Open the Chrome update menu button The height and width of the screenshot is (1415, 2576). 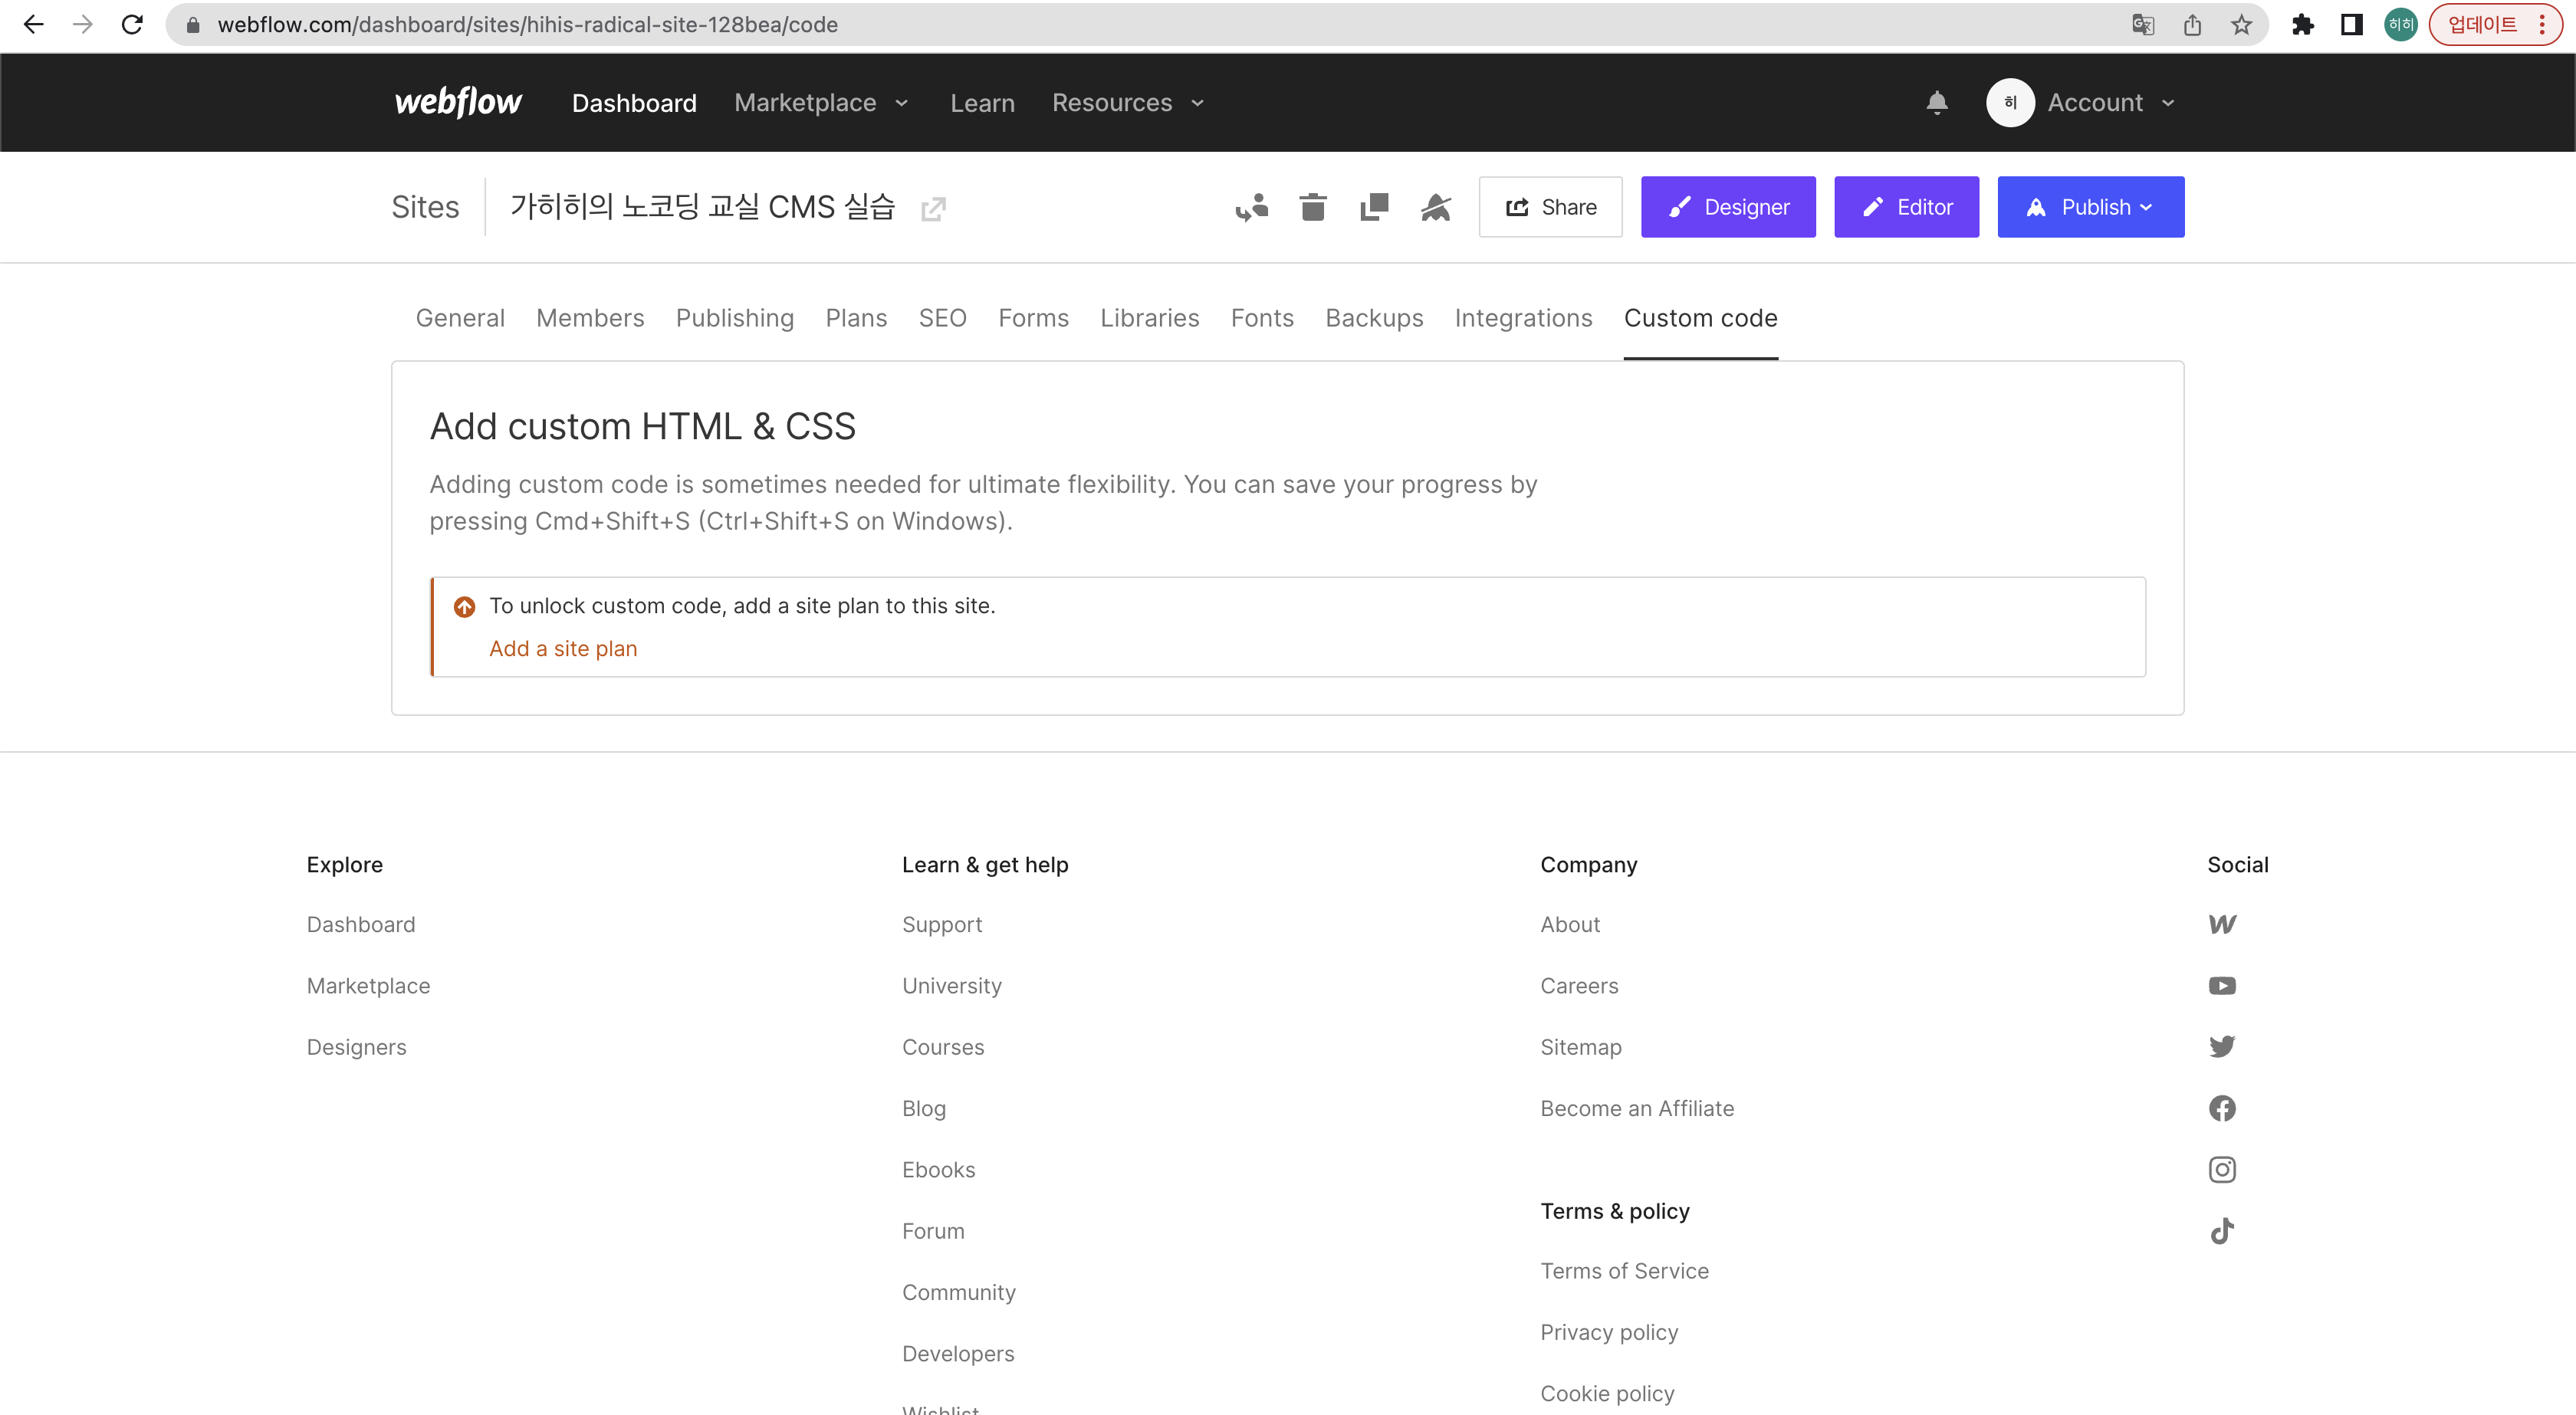2495,24
